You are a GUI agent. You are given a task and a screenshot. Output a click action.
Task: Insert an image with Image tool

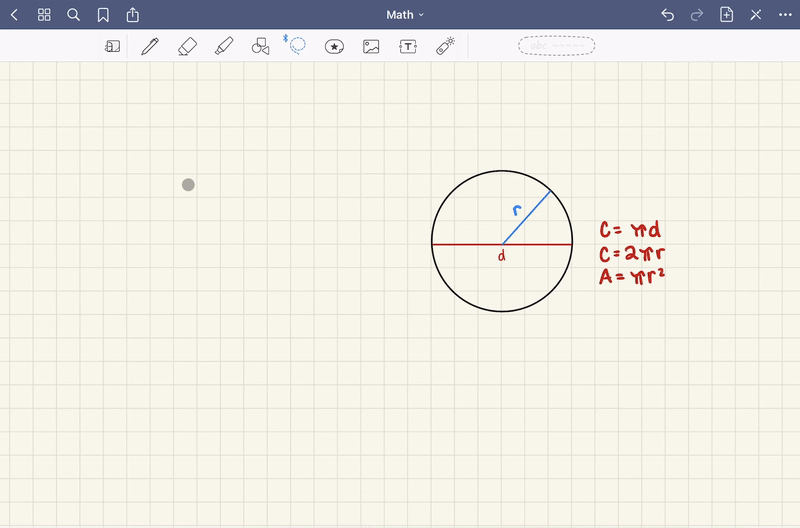(x=371, y=46)
